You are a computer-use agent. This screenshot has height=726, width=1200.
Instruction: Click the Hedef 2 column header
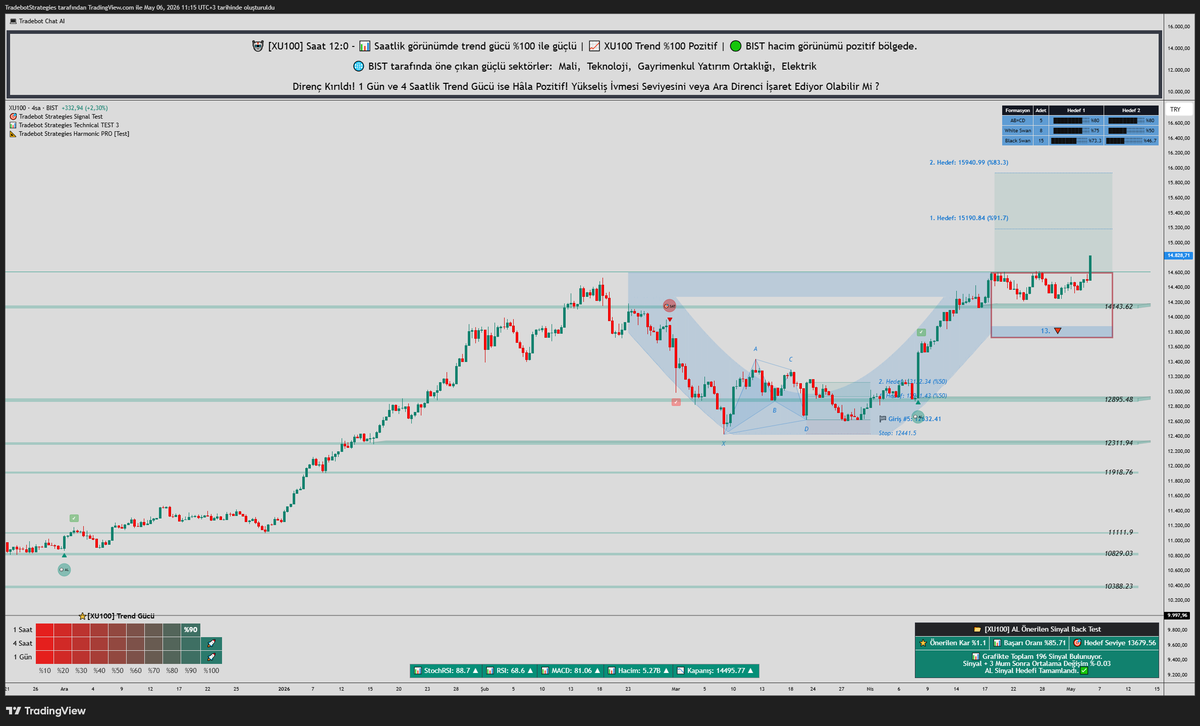point(1131,109)
